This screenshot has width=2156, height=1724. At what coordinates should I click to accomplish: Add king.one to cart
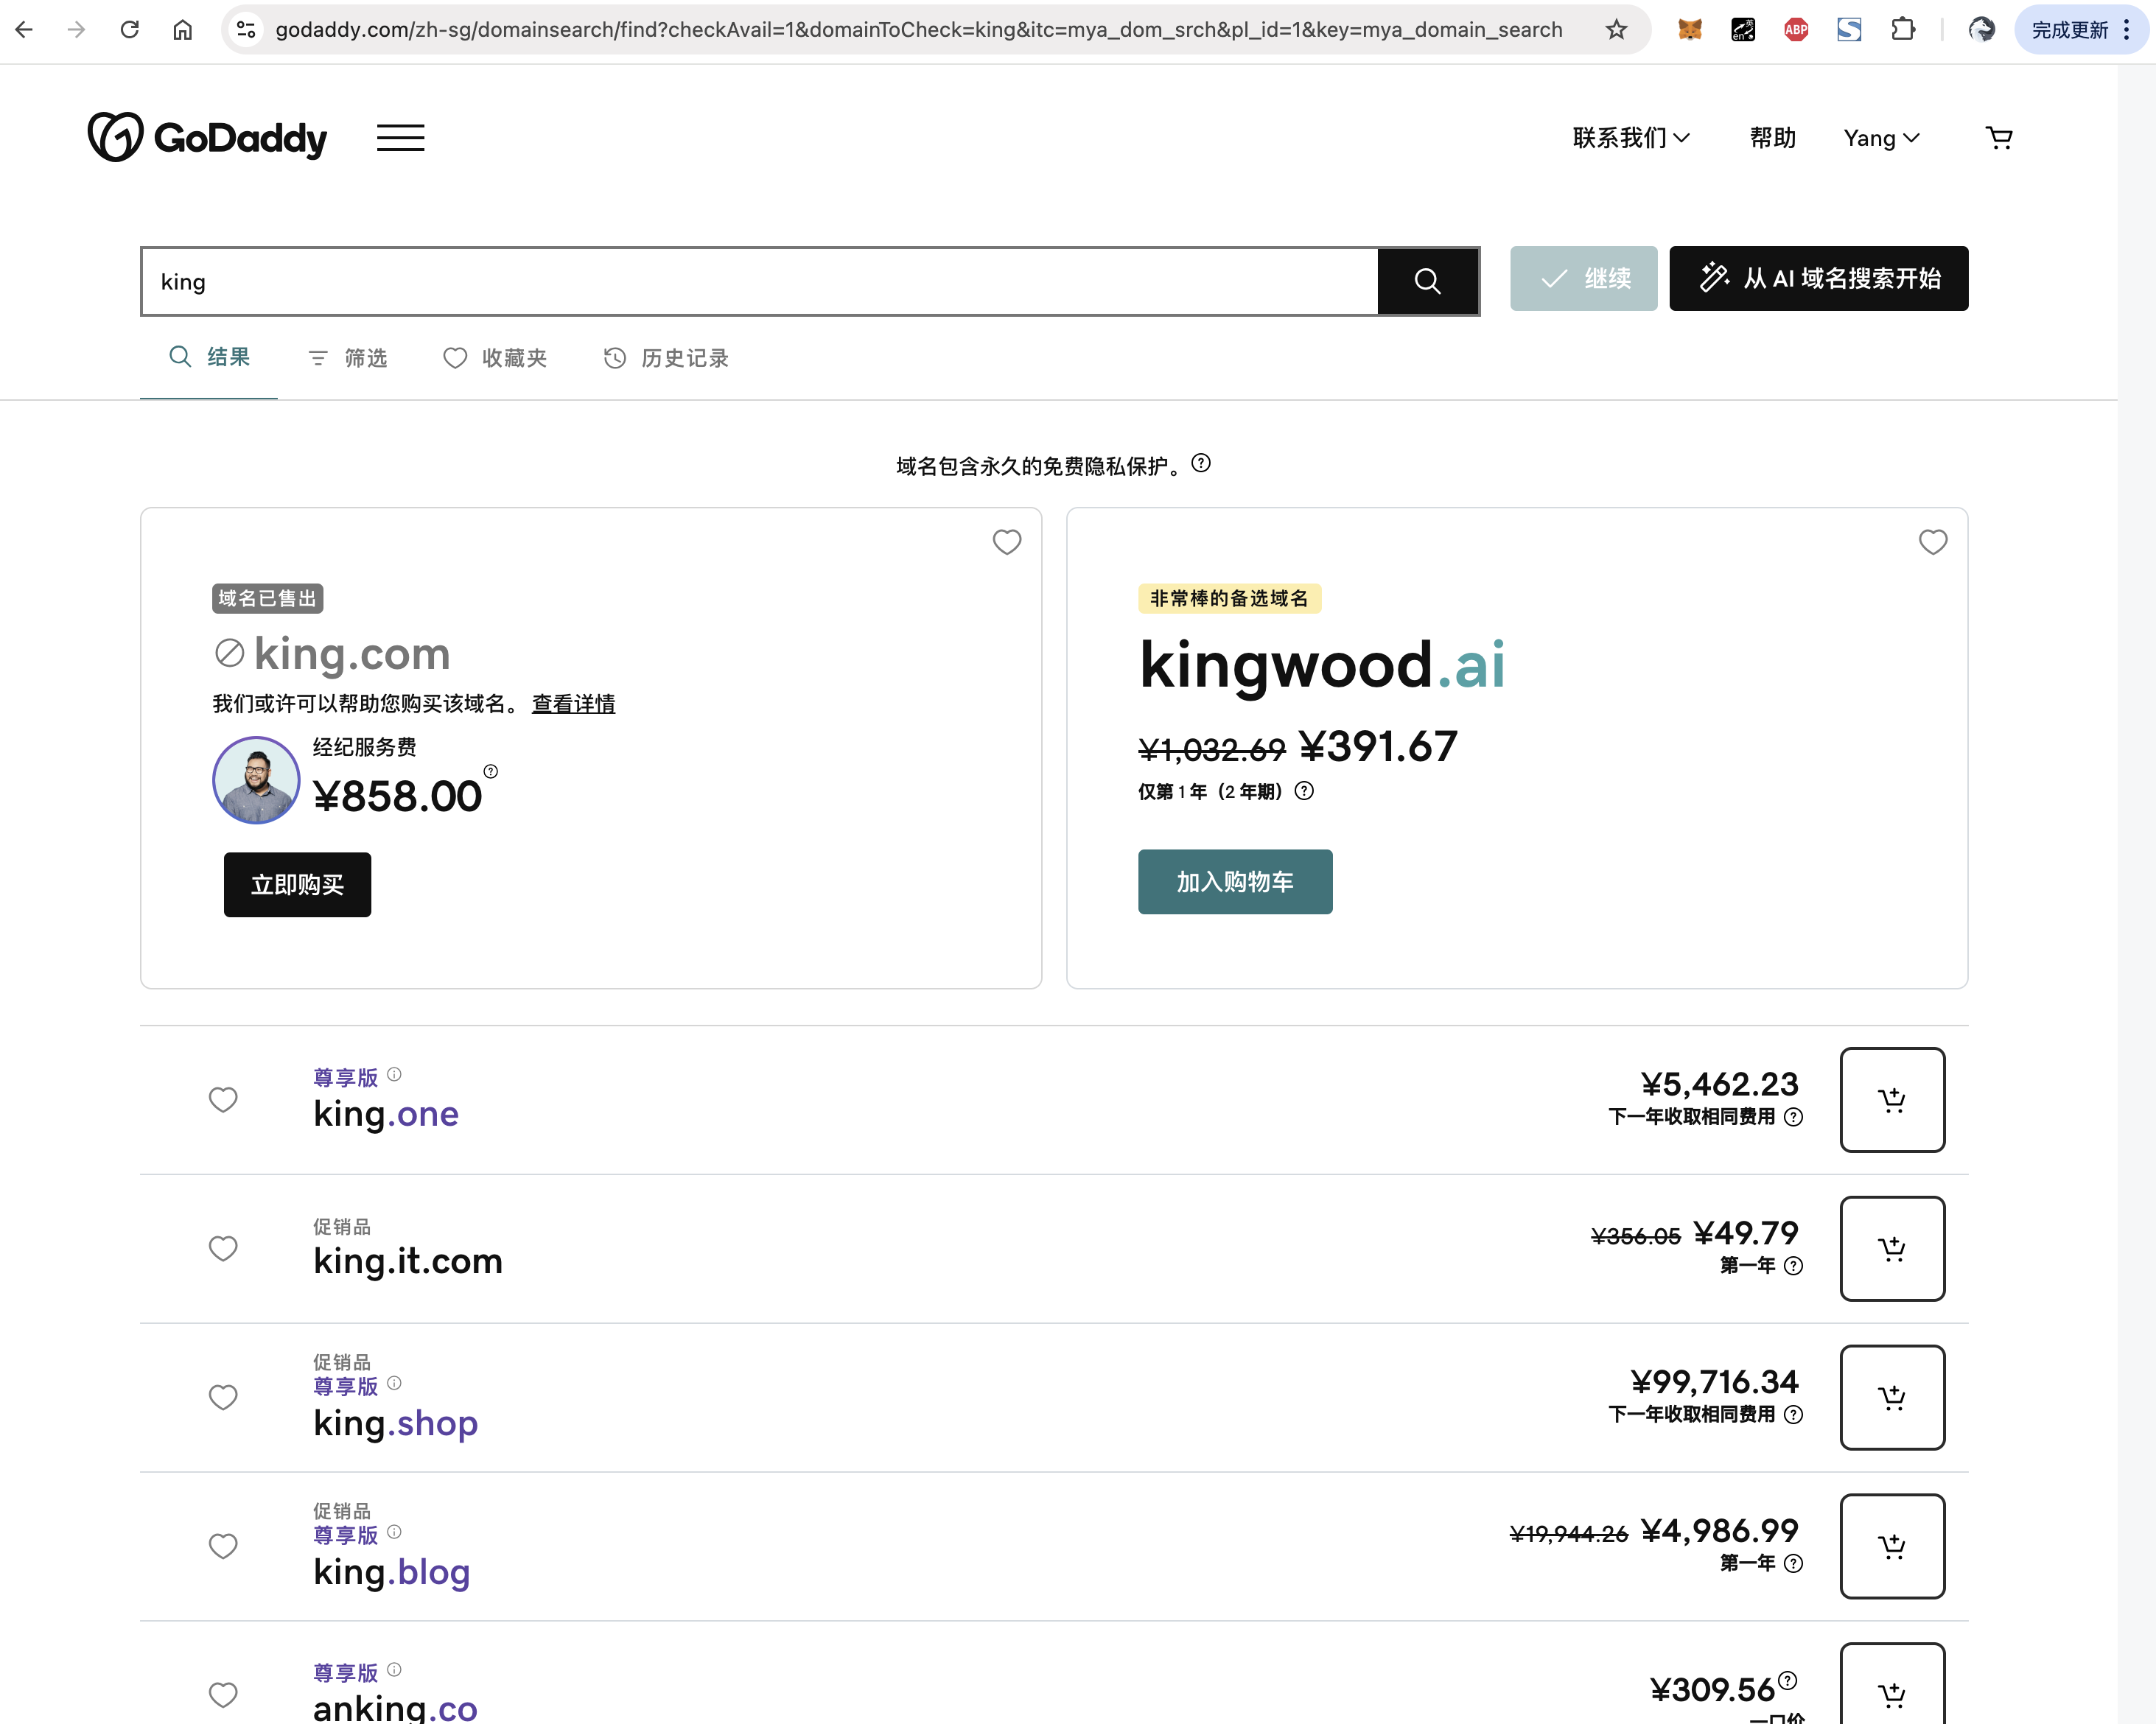(x=1891, y=1099)
